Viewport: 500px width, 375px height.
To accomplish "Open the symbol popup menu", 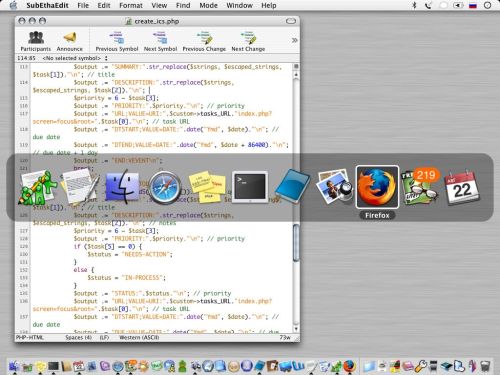I will (x=75, y=58).
